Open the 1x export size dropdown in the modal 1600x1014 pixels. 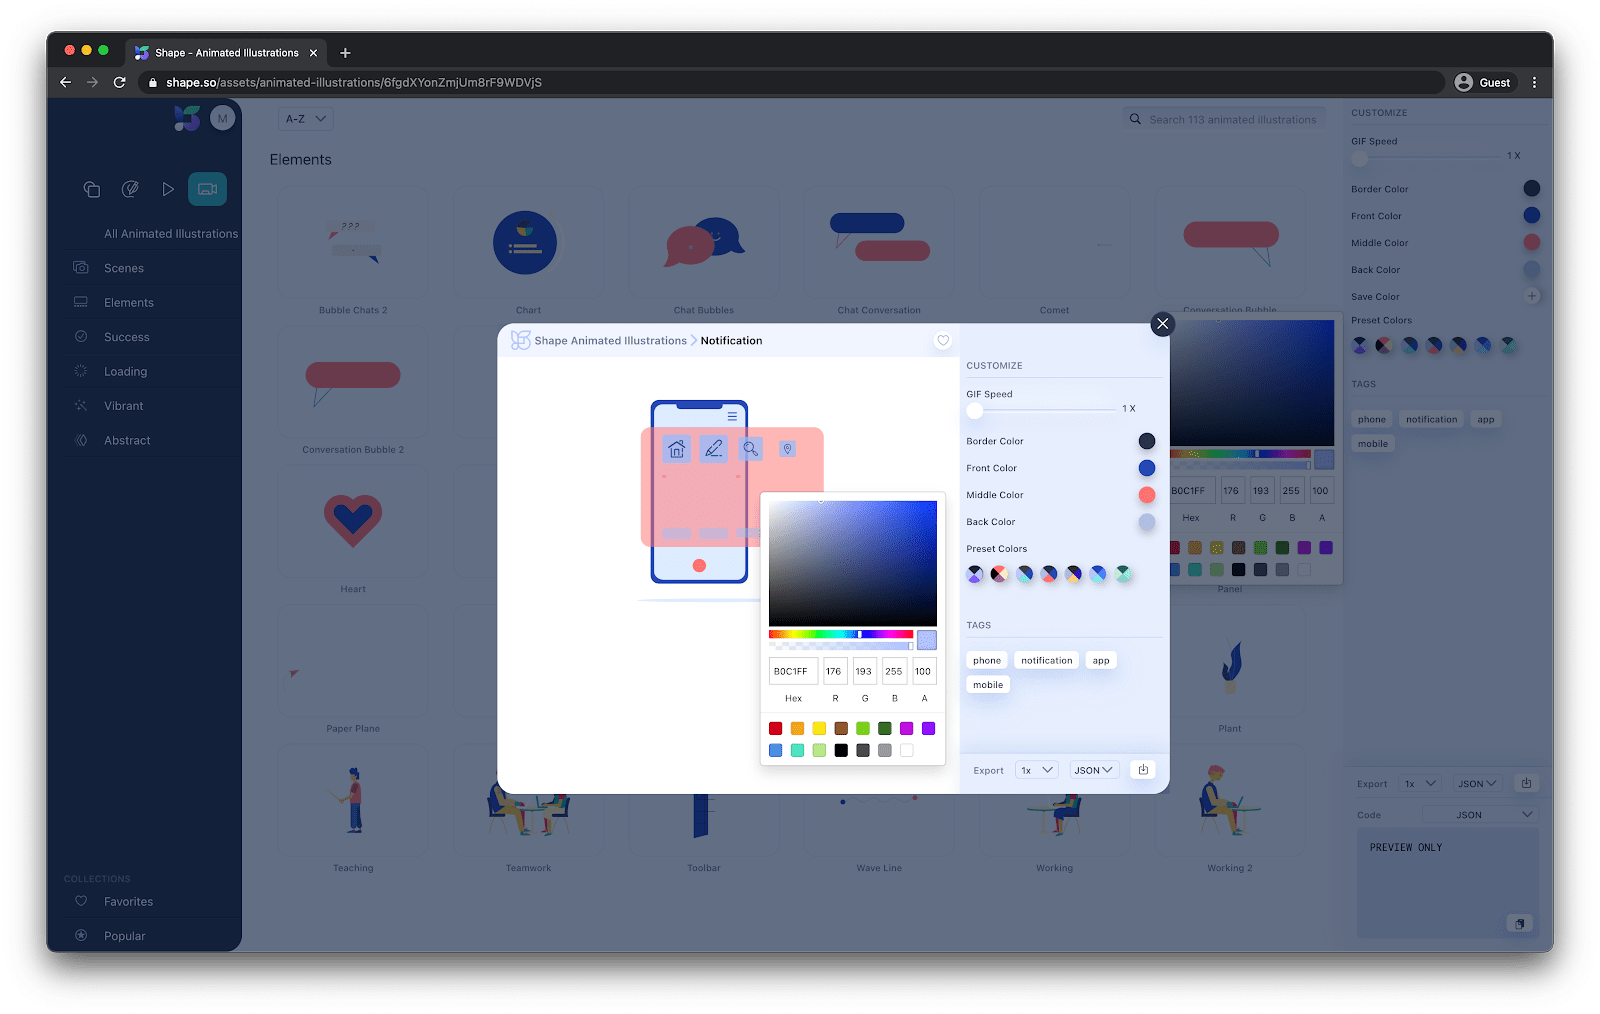[x=1037, y=770]
